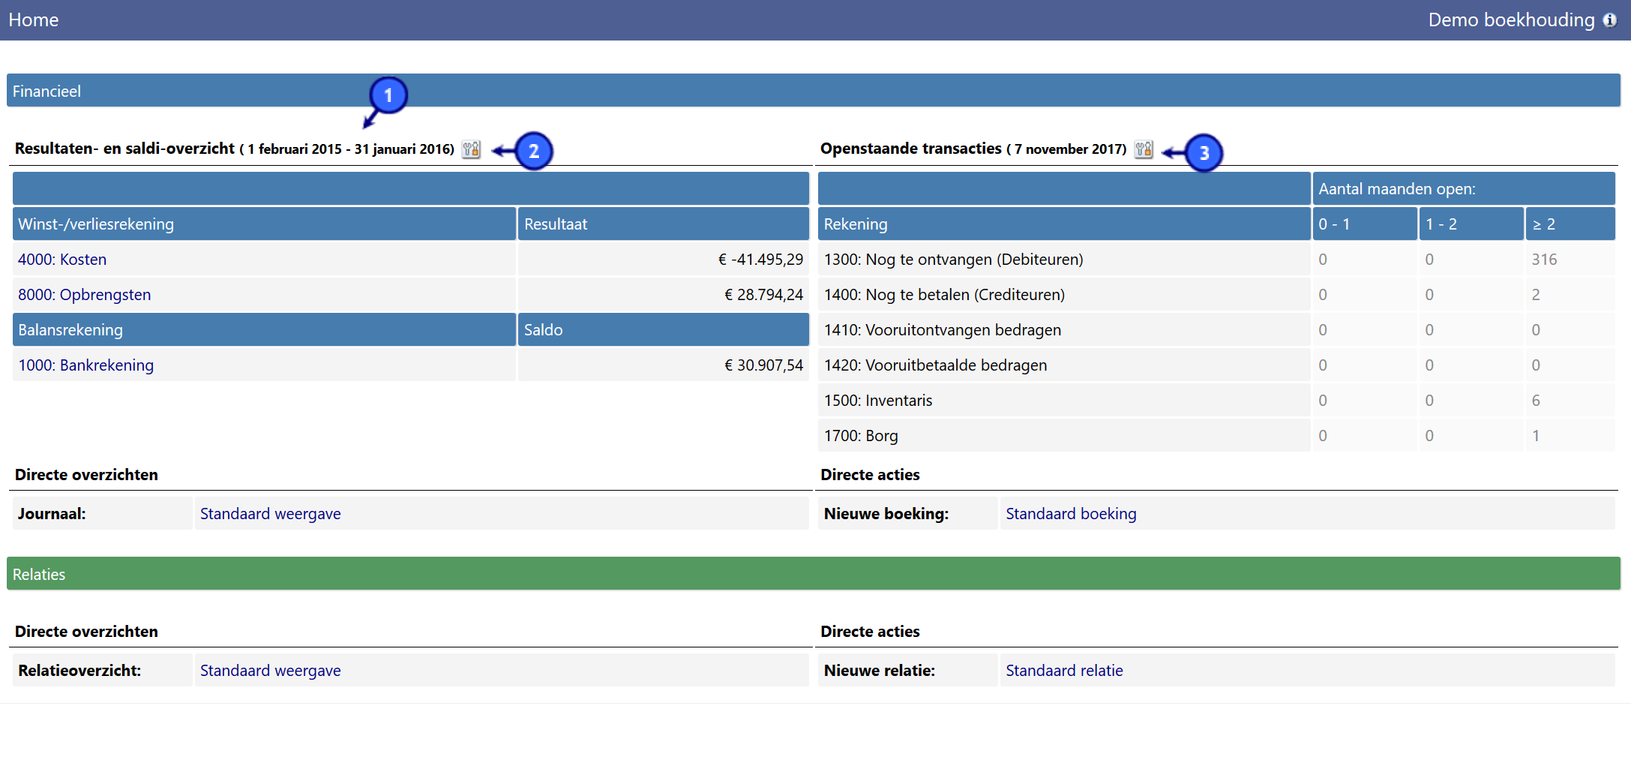Select row 1410: Vooruitontvangen bedragen

[1216, 330]
